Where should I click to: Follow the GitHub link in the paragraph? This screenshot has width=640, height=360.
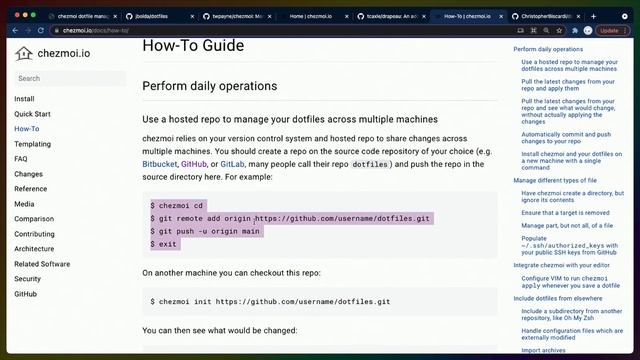194,164
